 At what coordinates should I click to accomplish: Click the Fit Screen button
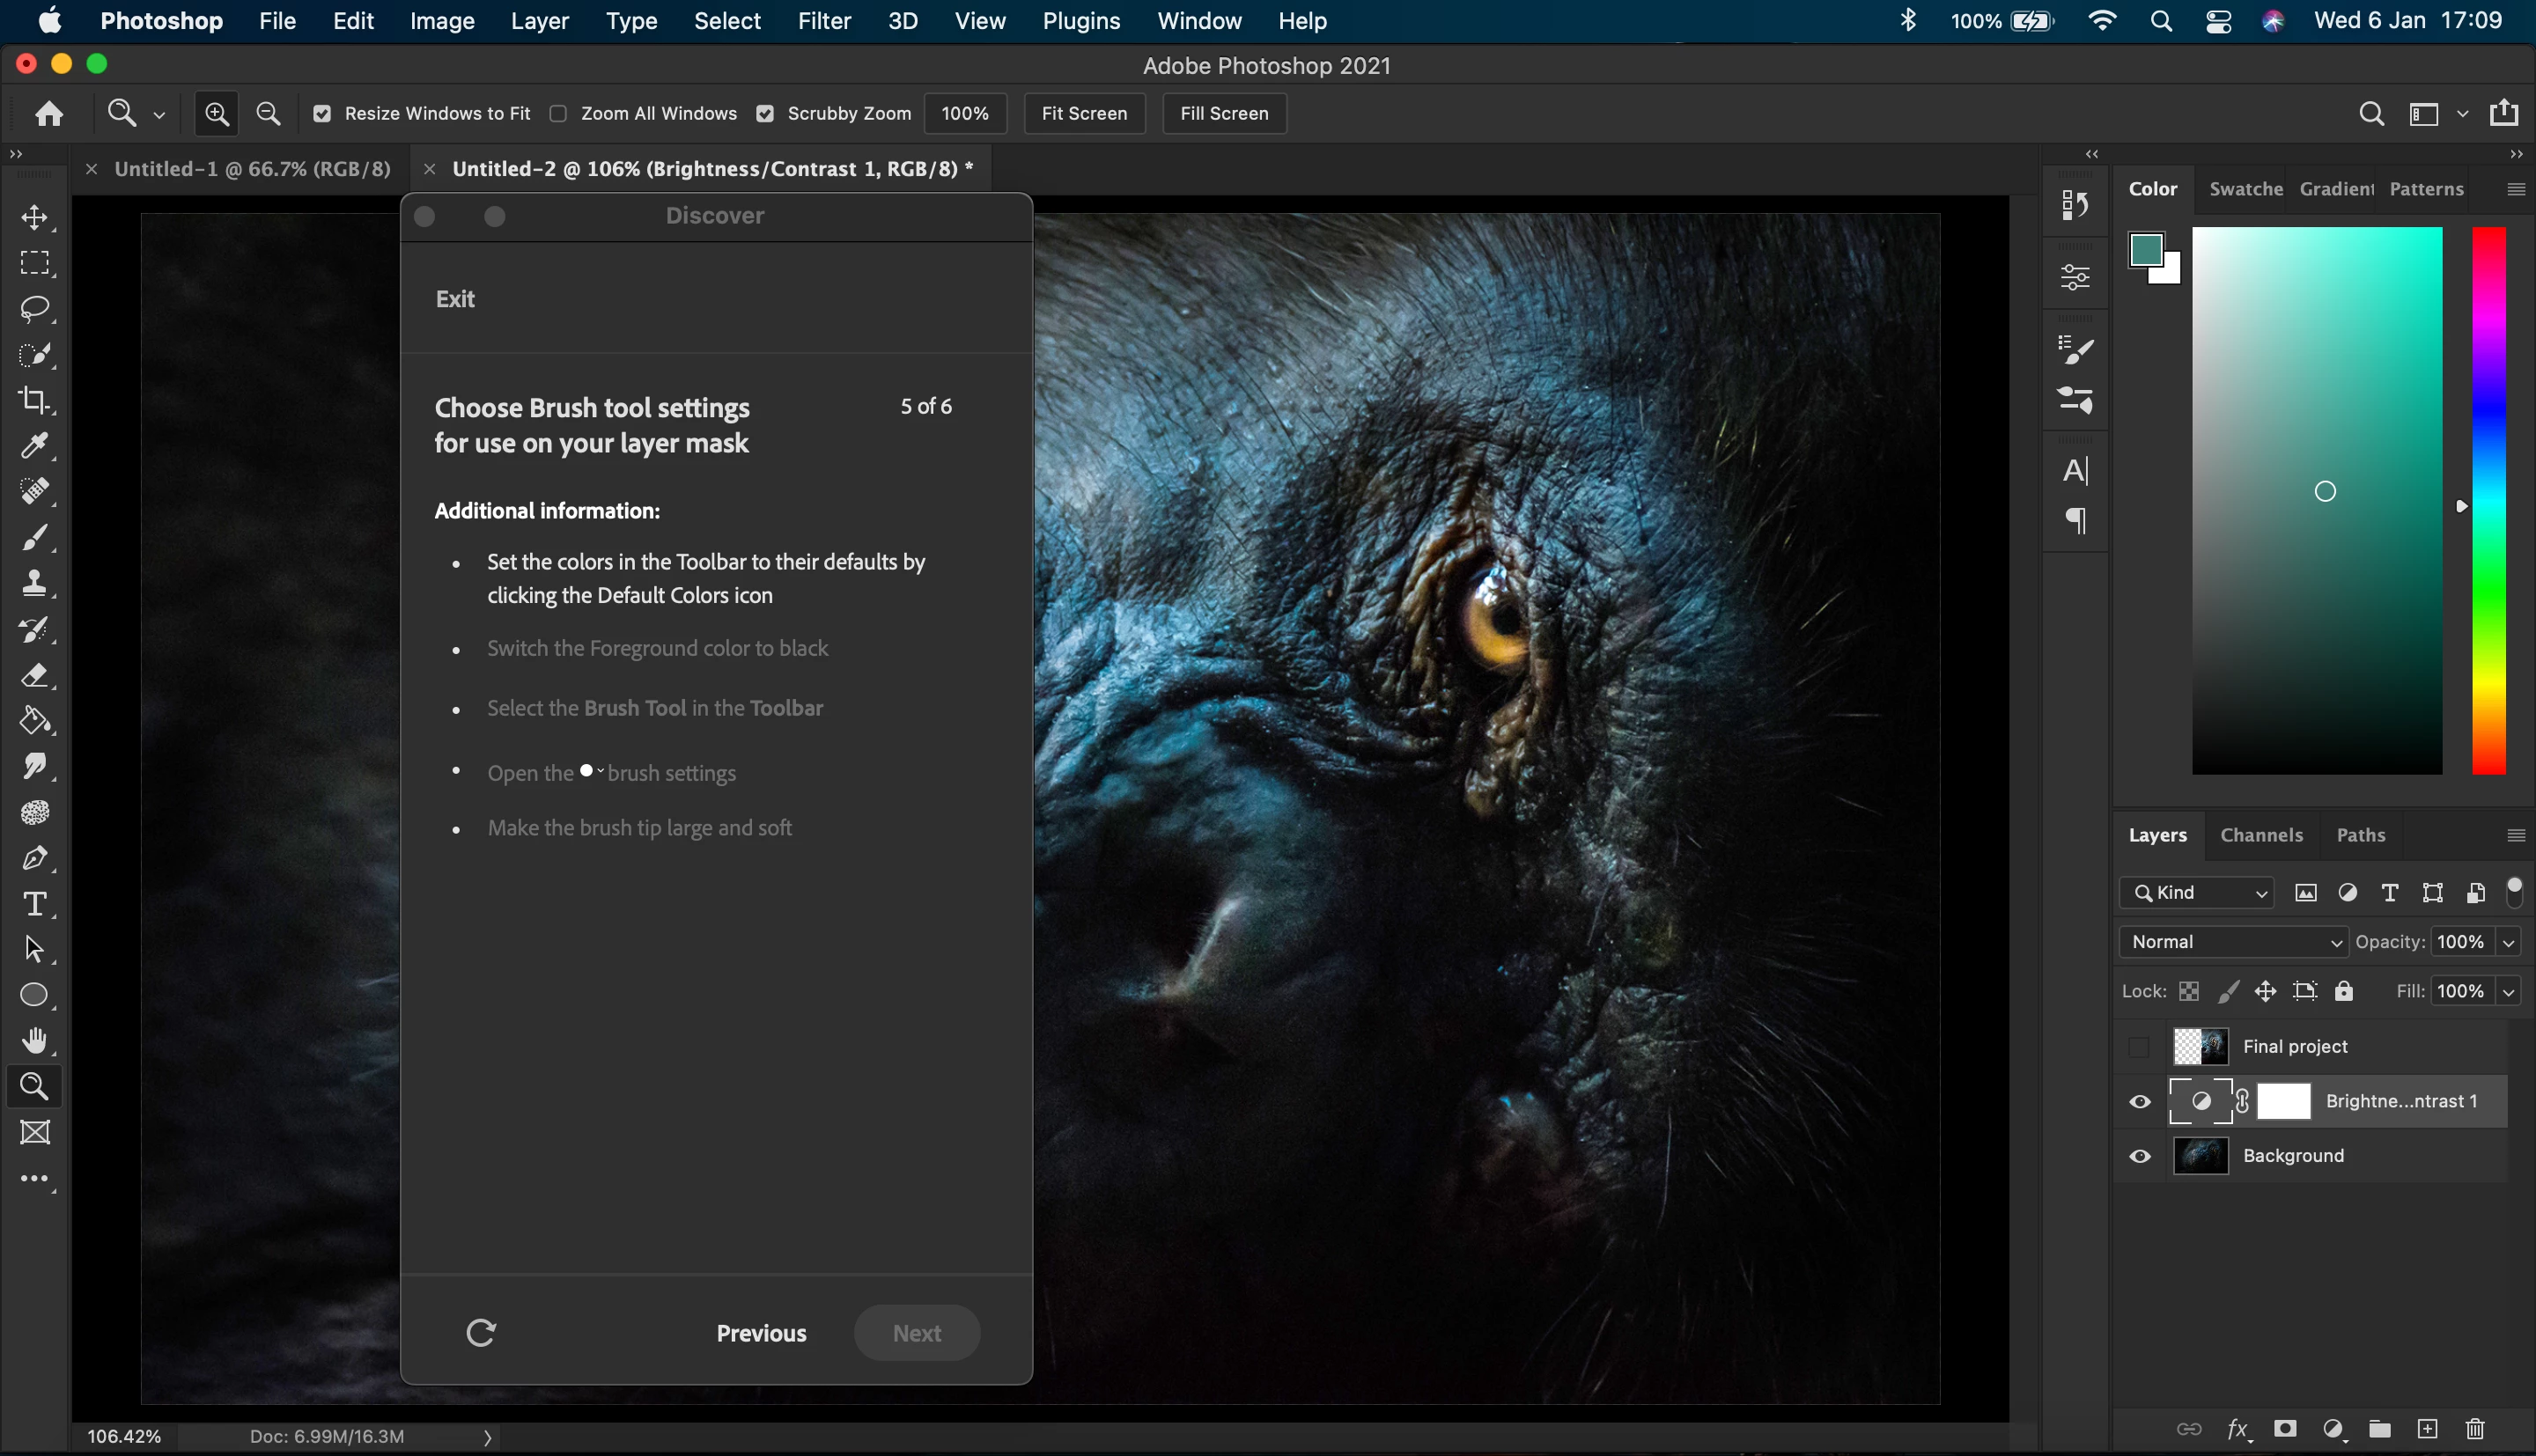click(x=1084, y=113)
